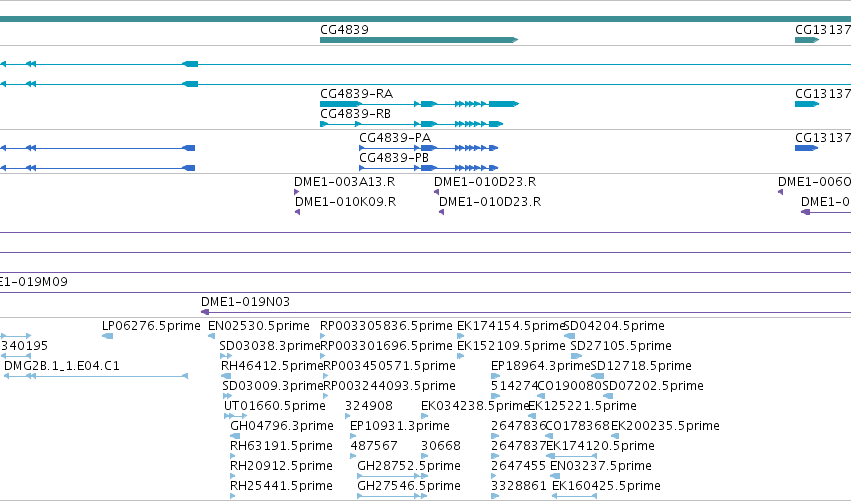This screenshot has height=501, width=851.
Task: Select the DME1-019N03 clone label
Action: tap(245, 302)
